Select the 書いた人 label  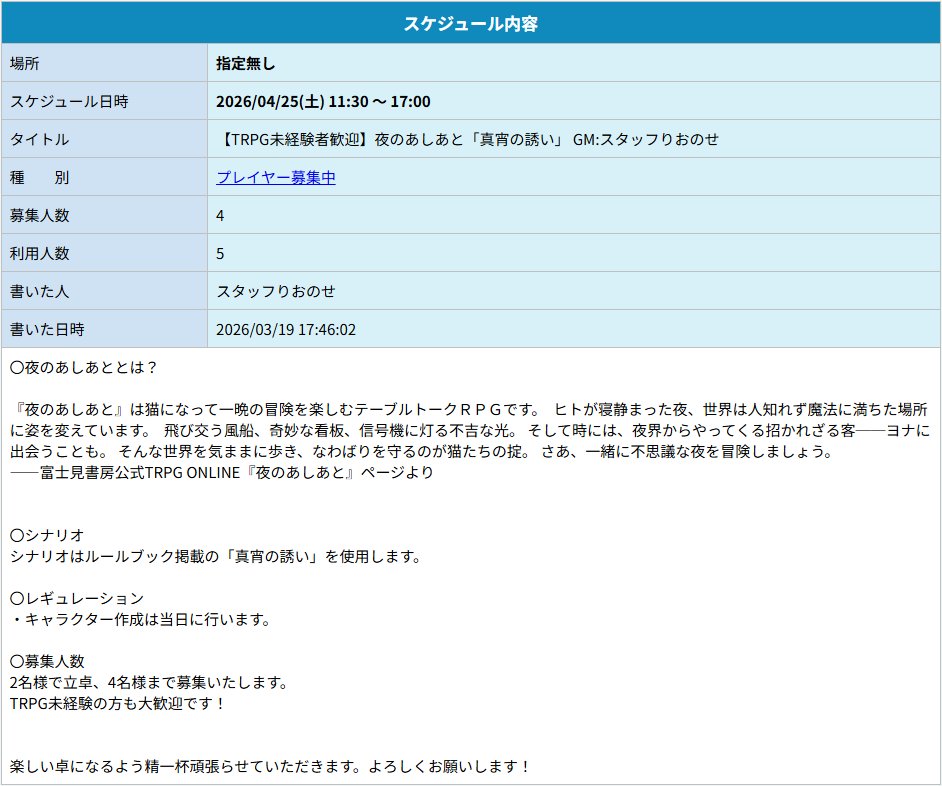[x=39, y=291]
